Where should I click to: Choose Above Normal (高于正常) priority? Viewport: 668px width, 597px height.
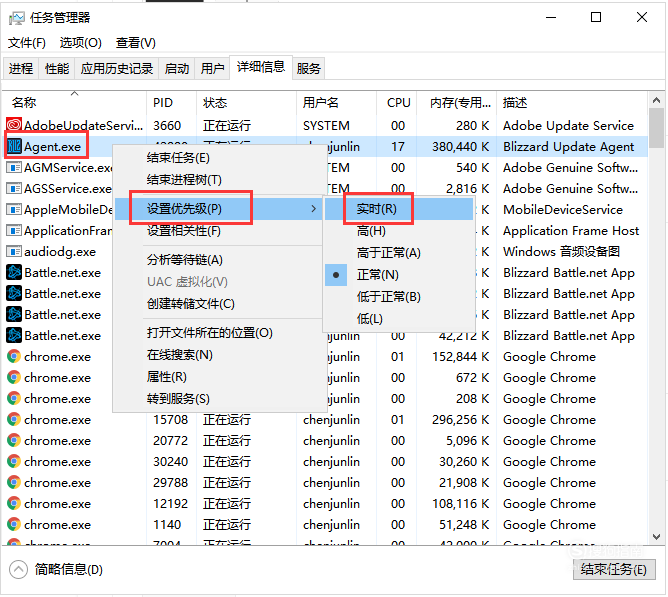(399, 253)
